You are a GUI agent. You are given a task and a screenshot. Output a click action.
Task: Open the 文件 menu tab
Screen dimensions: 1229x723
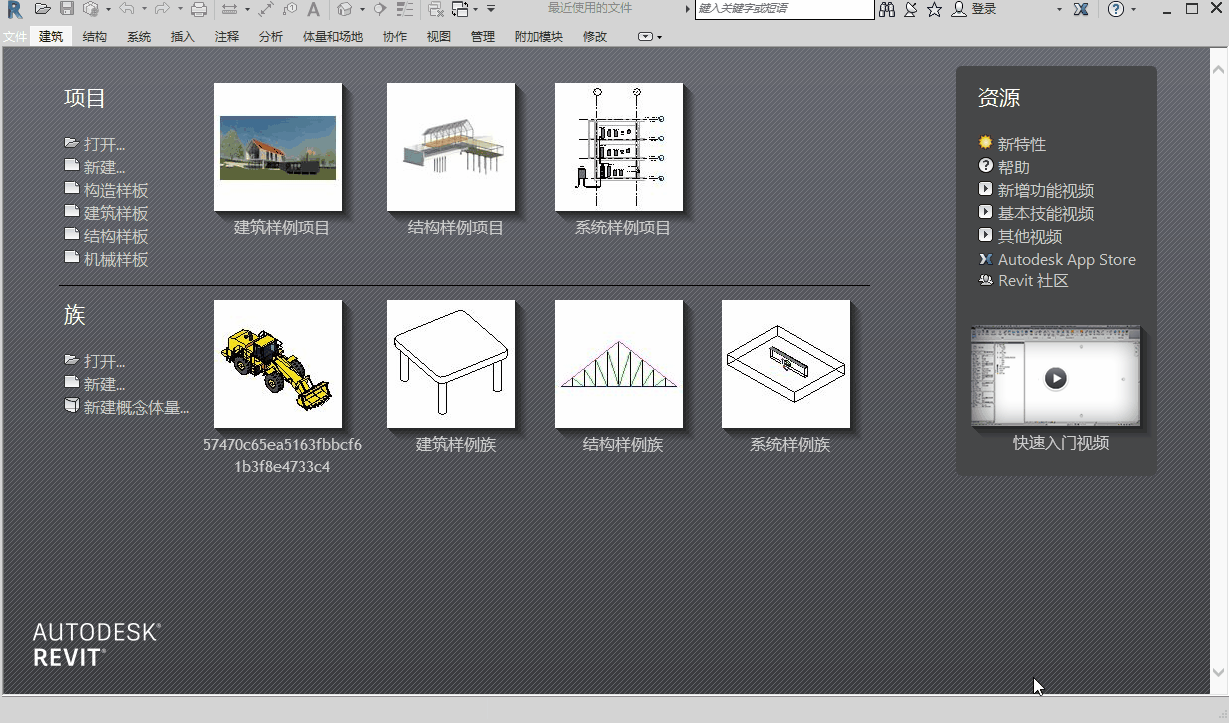coord(15,37)
